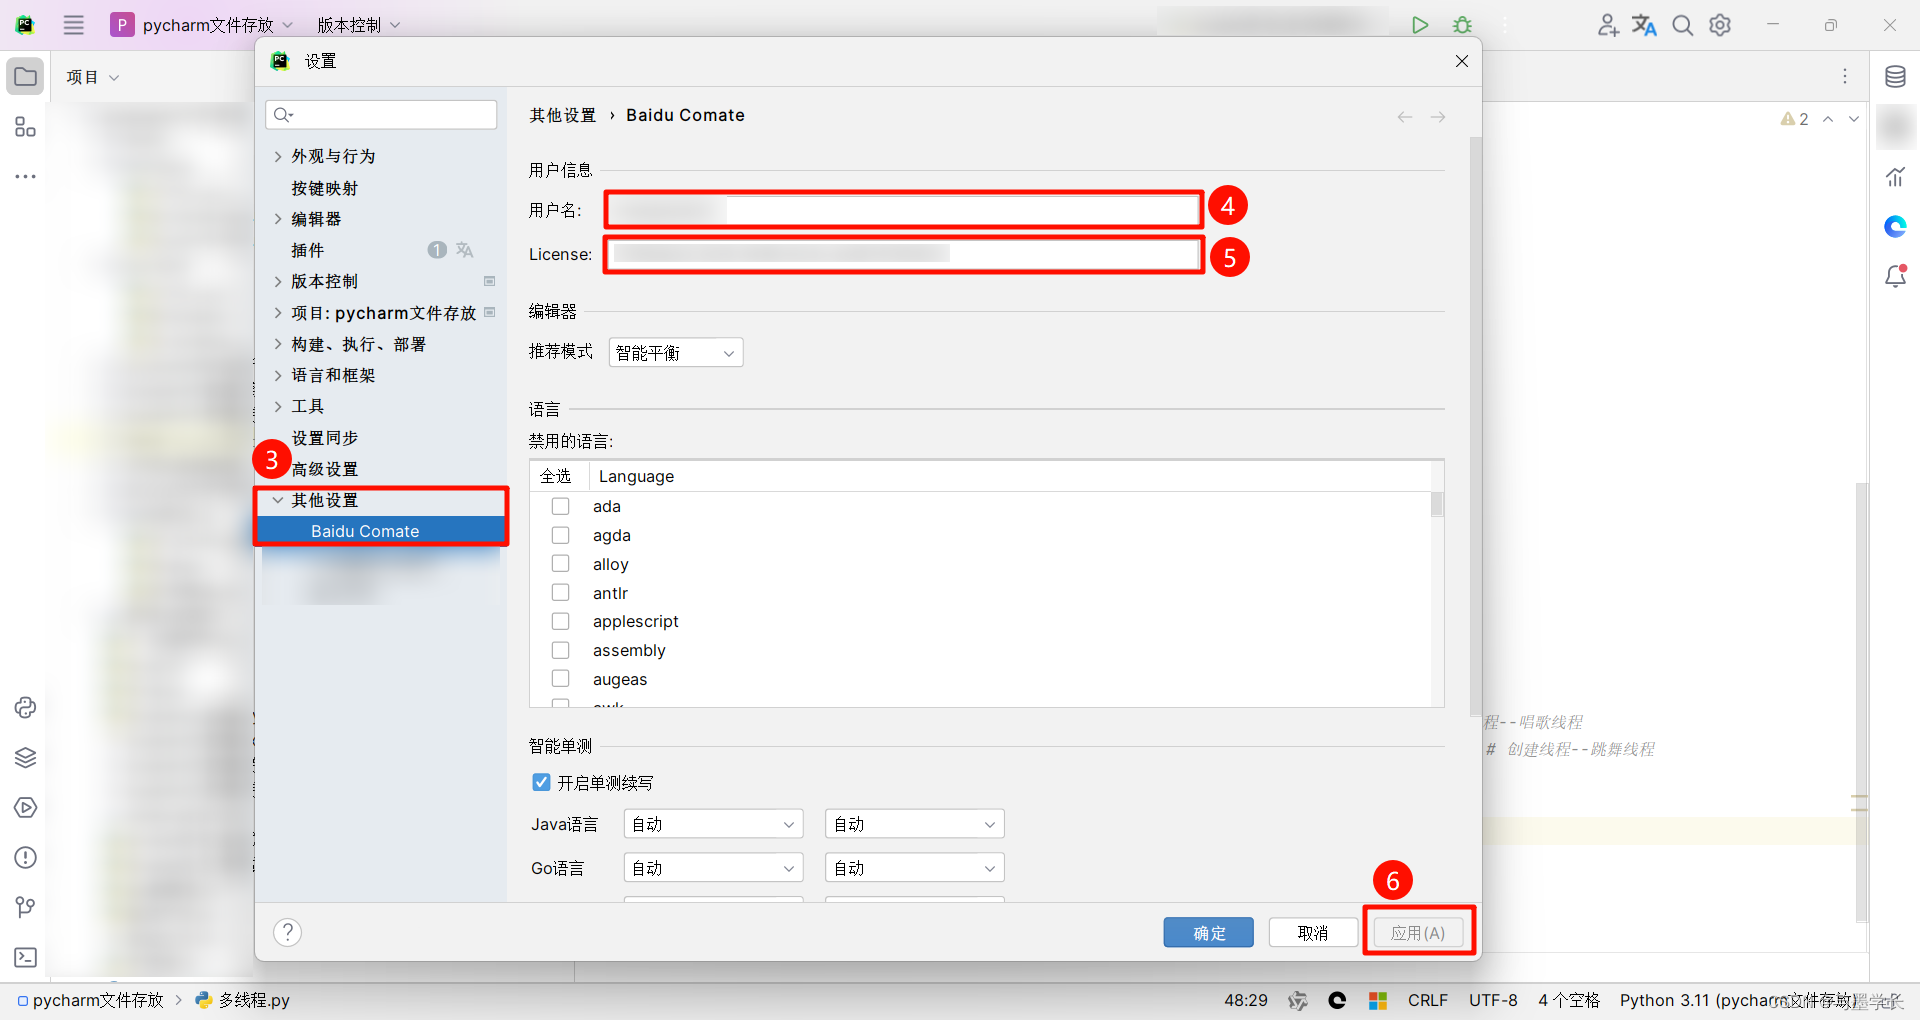This screenshot has width=1920, height=1020.
Task: Click the 全选 select-all column header
Action: [556, 476]
